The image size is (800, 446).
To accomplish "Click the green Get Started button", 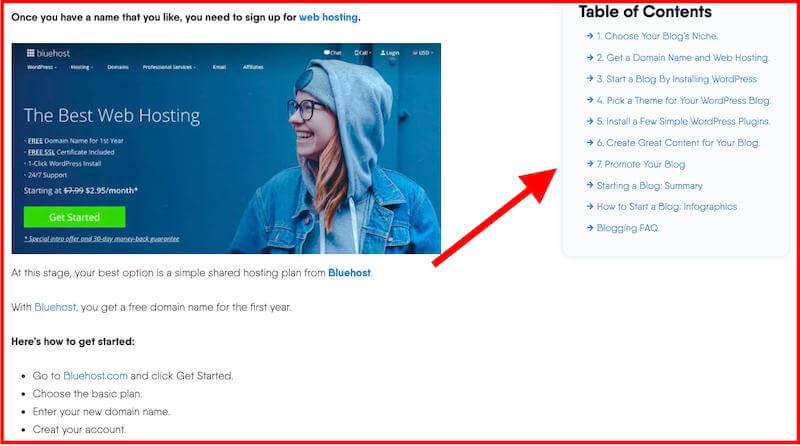I will pos(74,217).
